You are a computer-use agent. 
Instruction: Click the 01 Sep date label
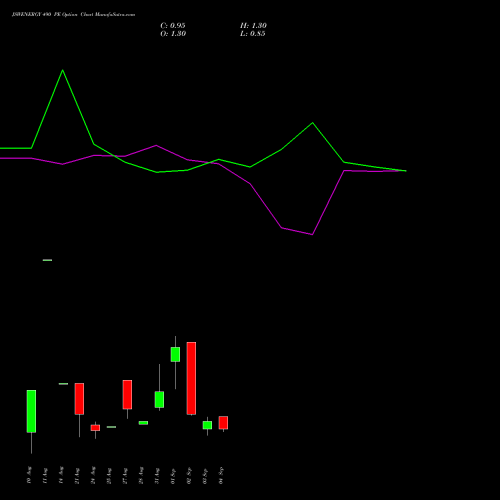click(173, 476)
